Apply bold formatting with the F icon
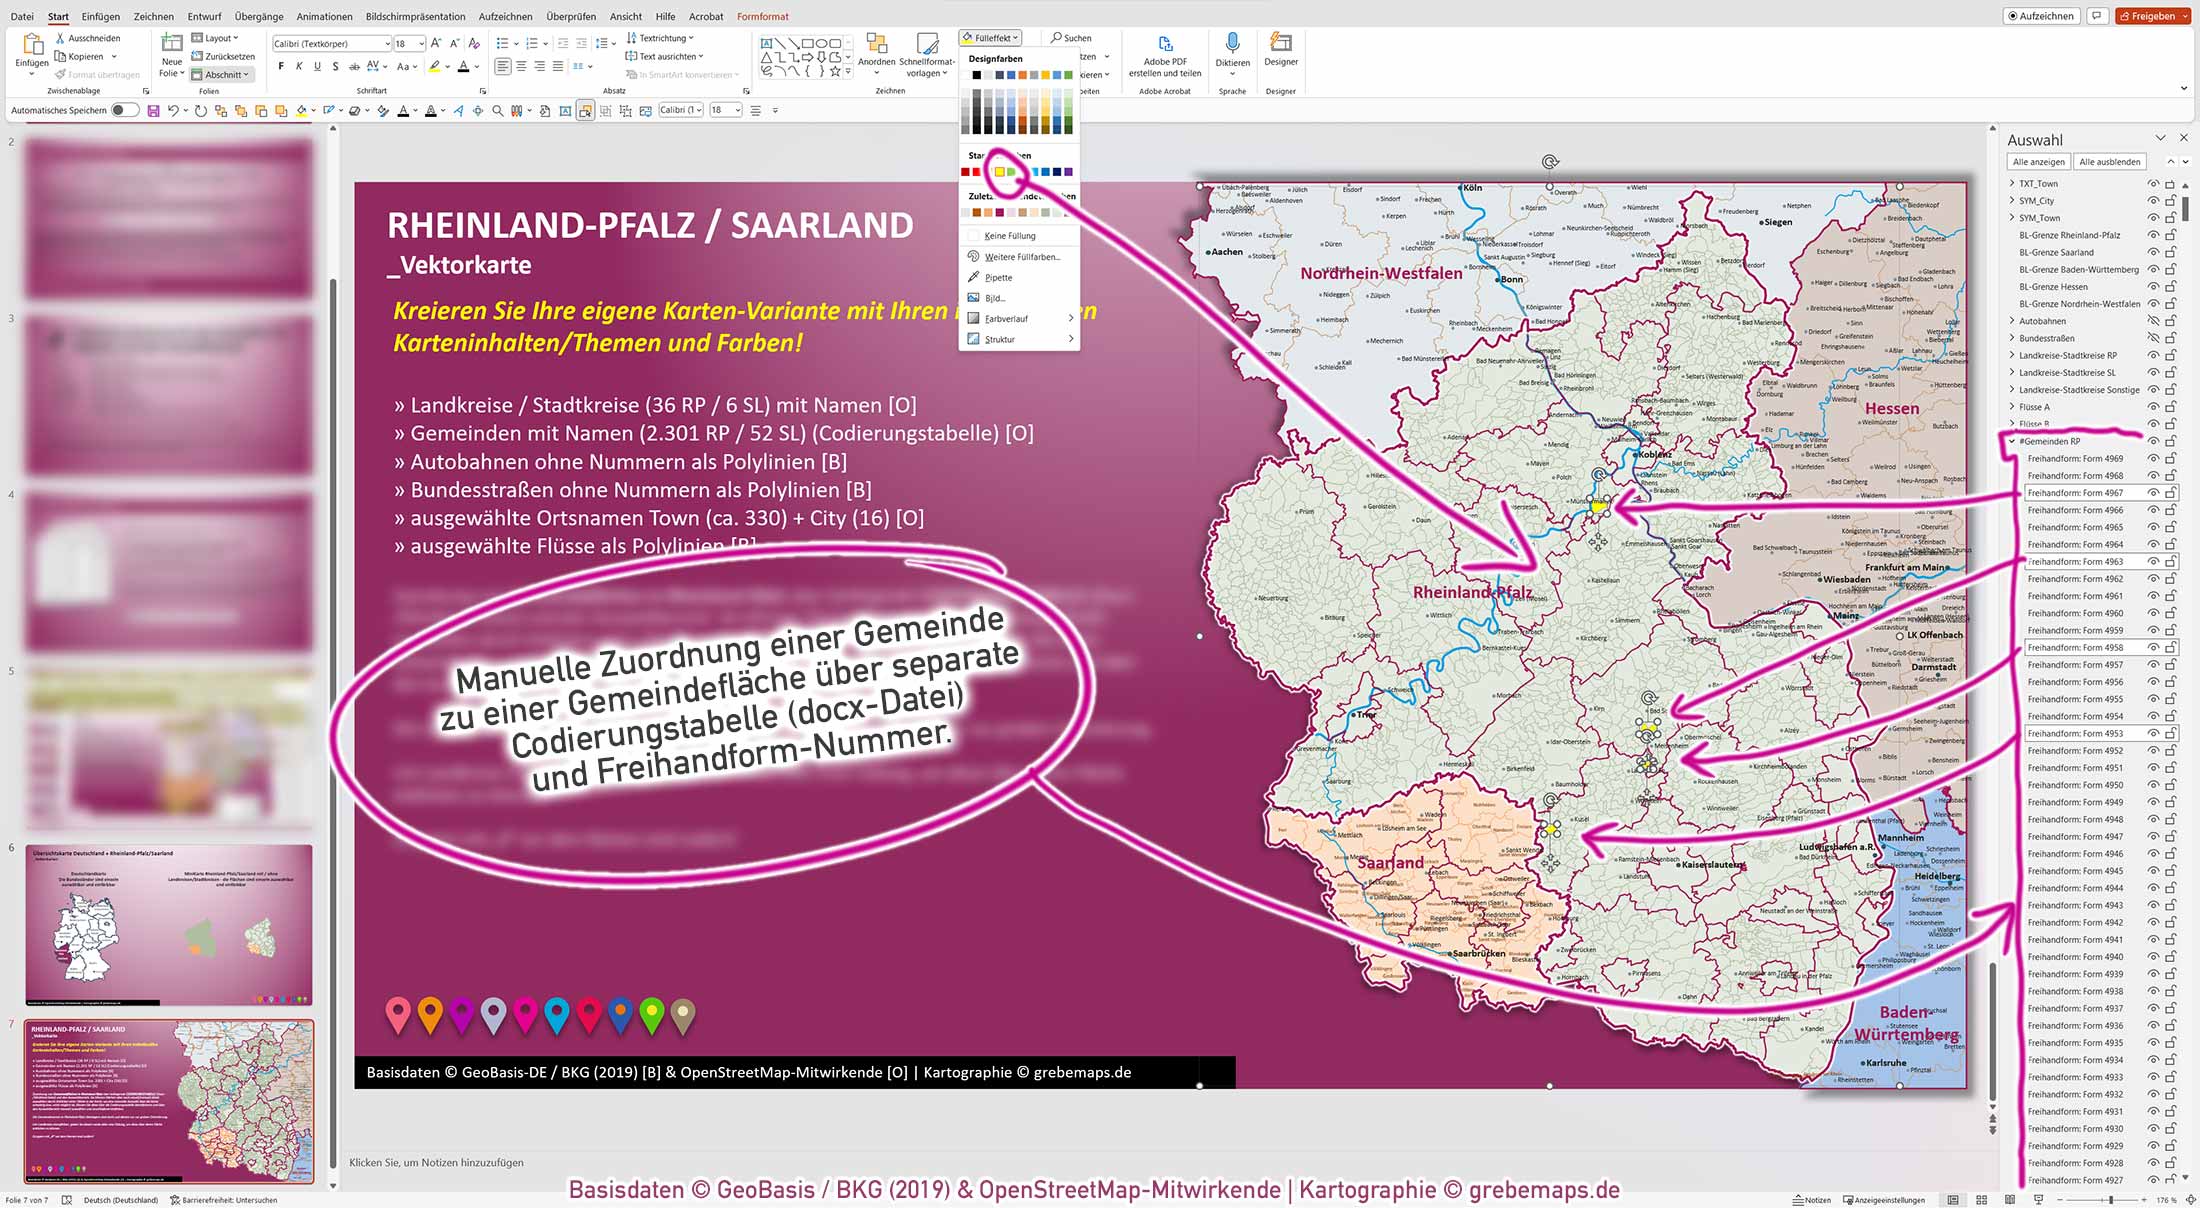Image resolution: width=2200 pixels, height=1208 pixels. [282, 65]
